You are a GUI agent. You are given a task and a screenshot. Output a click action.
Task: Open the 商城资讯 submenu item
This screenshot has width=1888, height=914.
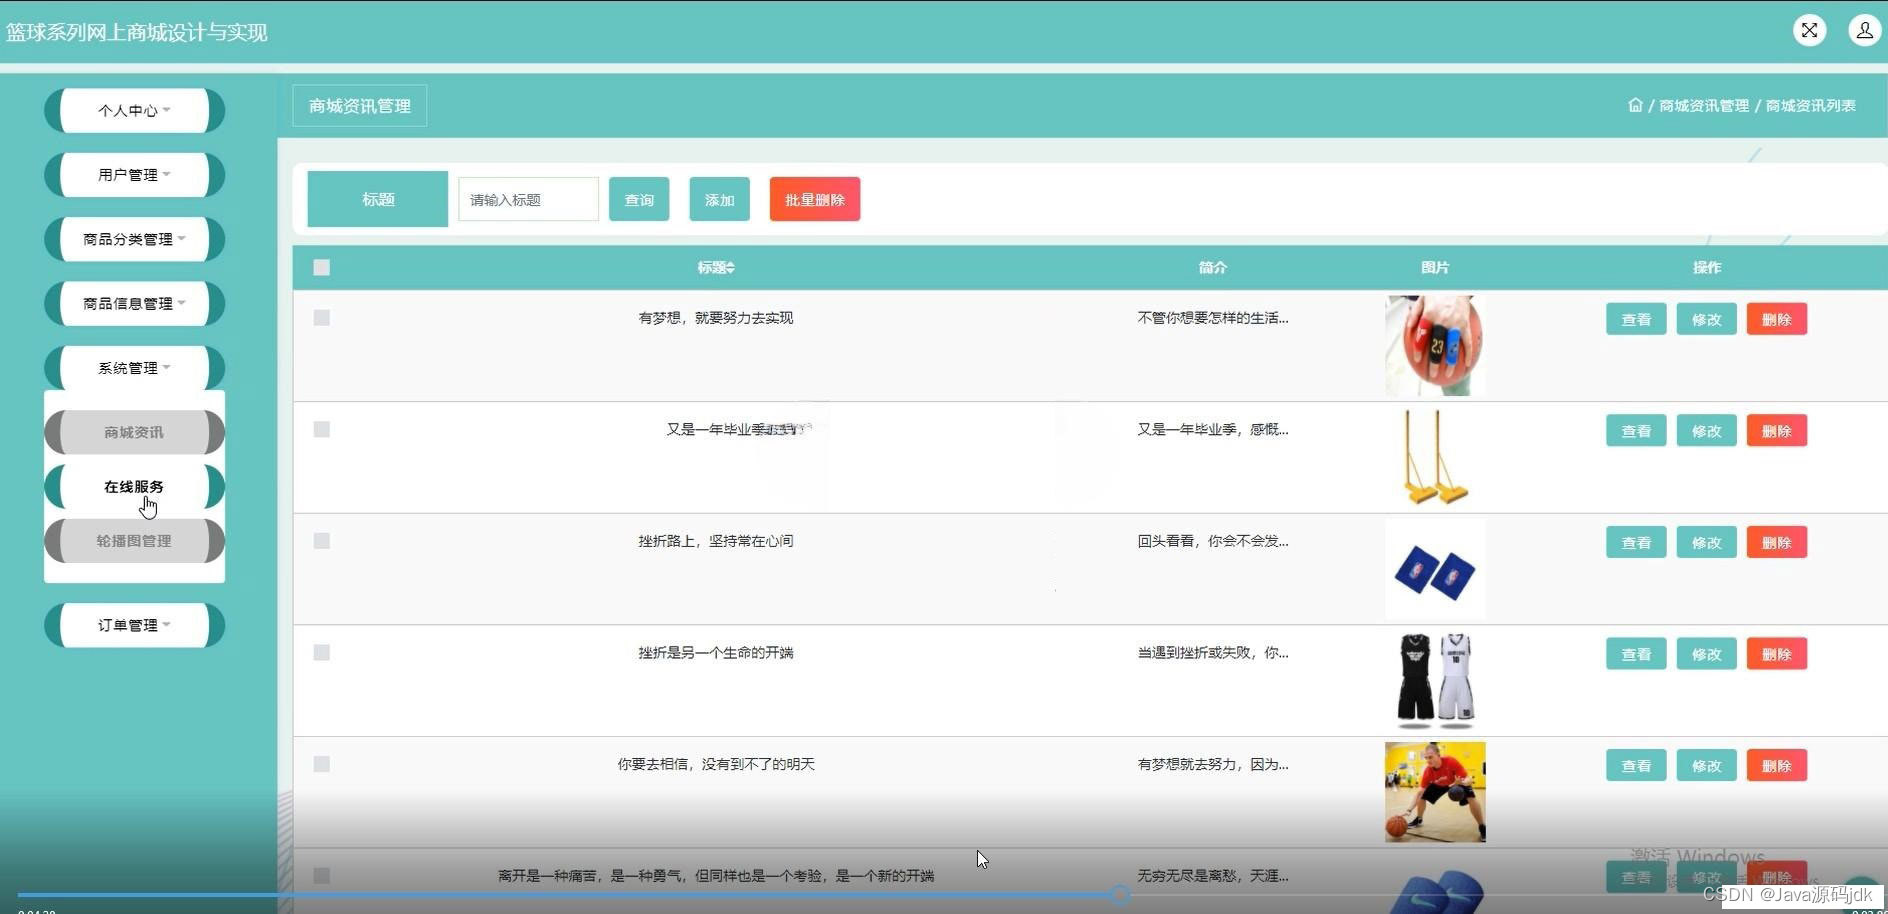[x=134, y=432]
